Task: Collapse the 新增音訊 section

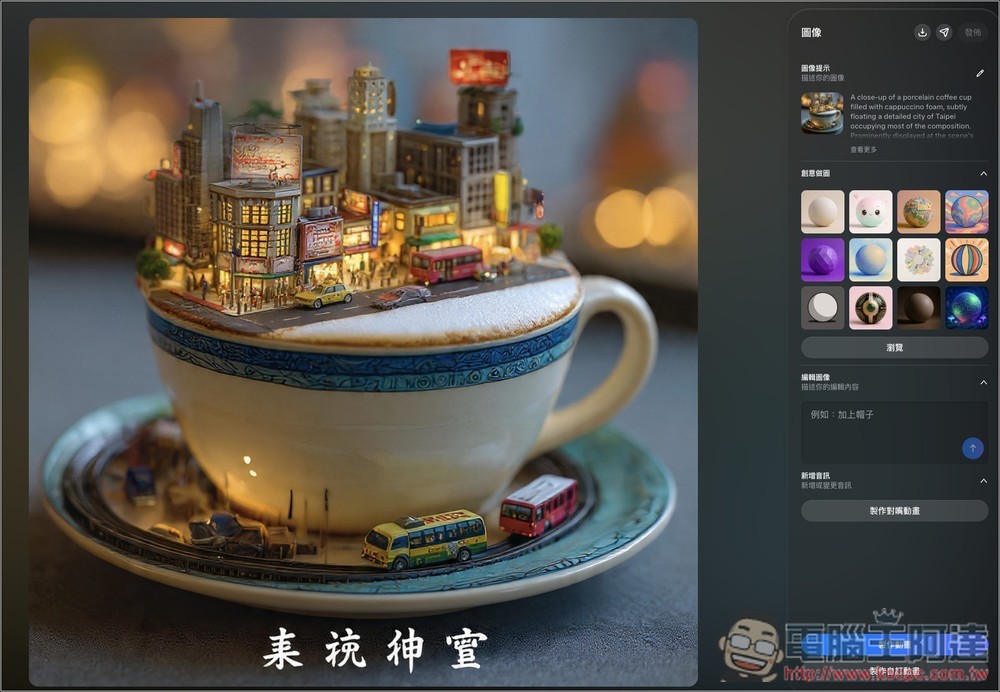Action: pyautogui.click(x=983, y=480)
